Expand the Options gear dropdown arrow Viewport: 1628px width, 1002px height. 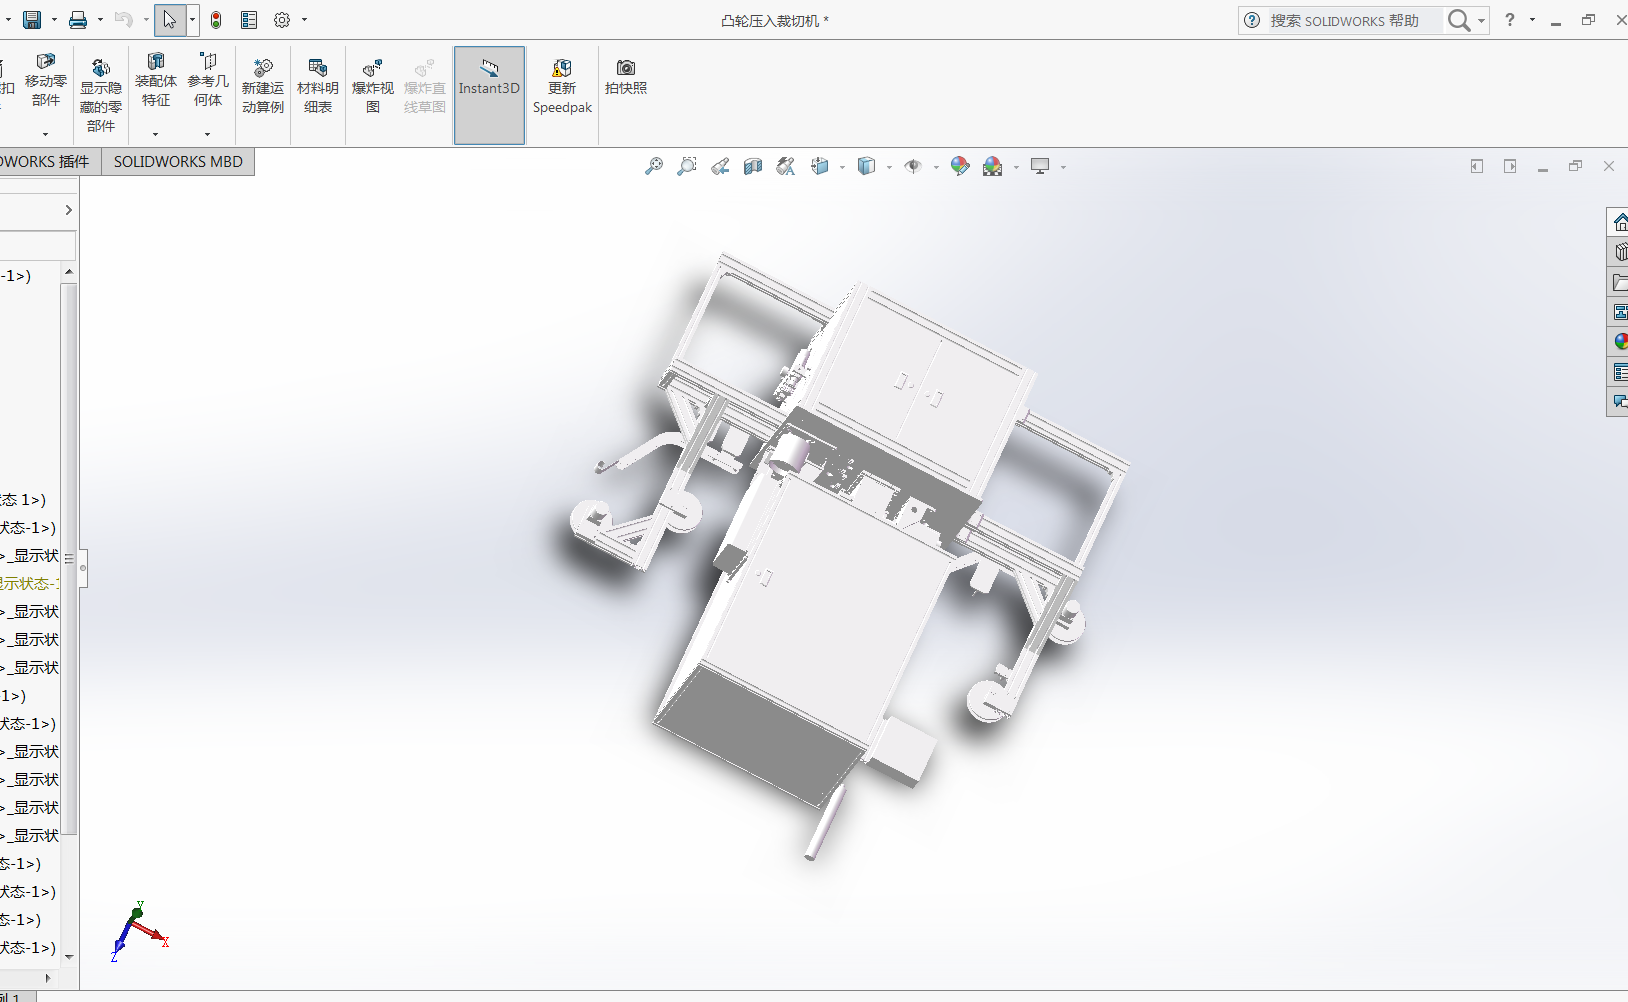[304, 20]
